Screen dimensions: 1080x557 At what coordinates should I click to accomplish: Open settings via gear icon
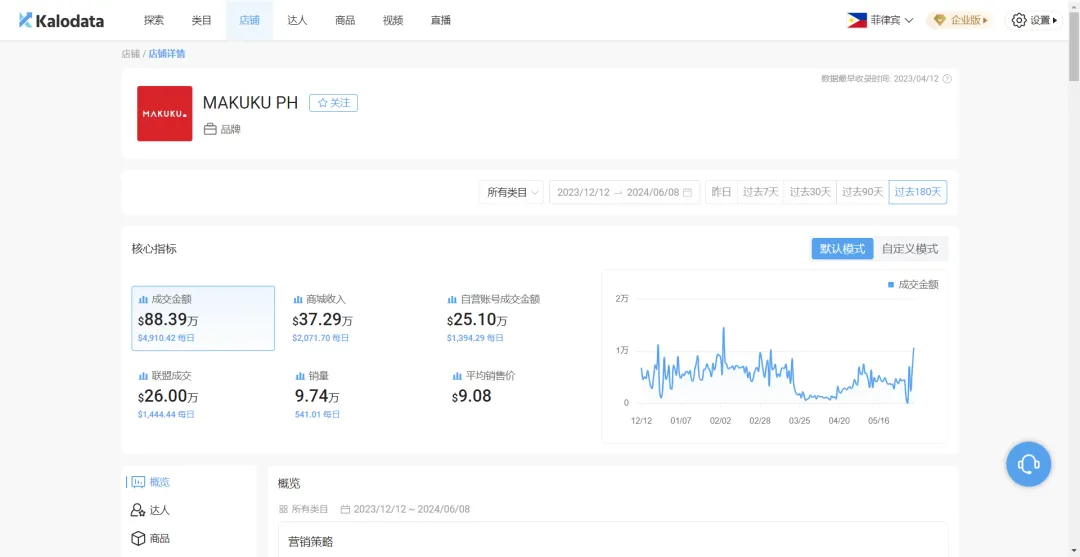coord(1019,21)
